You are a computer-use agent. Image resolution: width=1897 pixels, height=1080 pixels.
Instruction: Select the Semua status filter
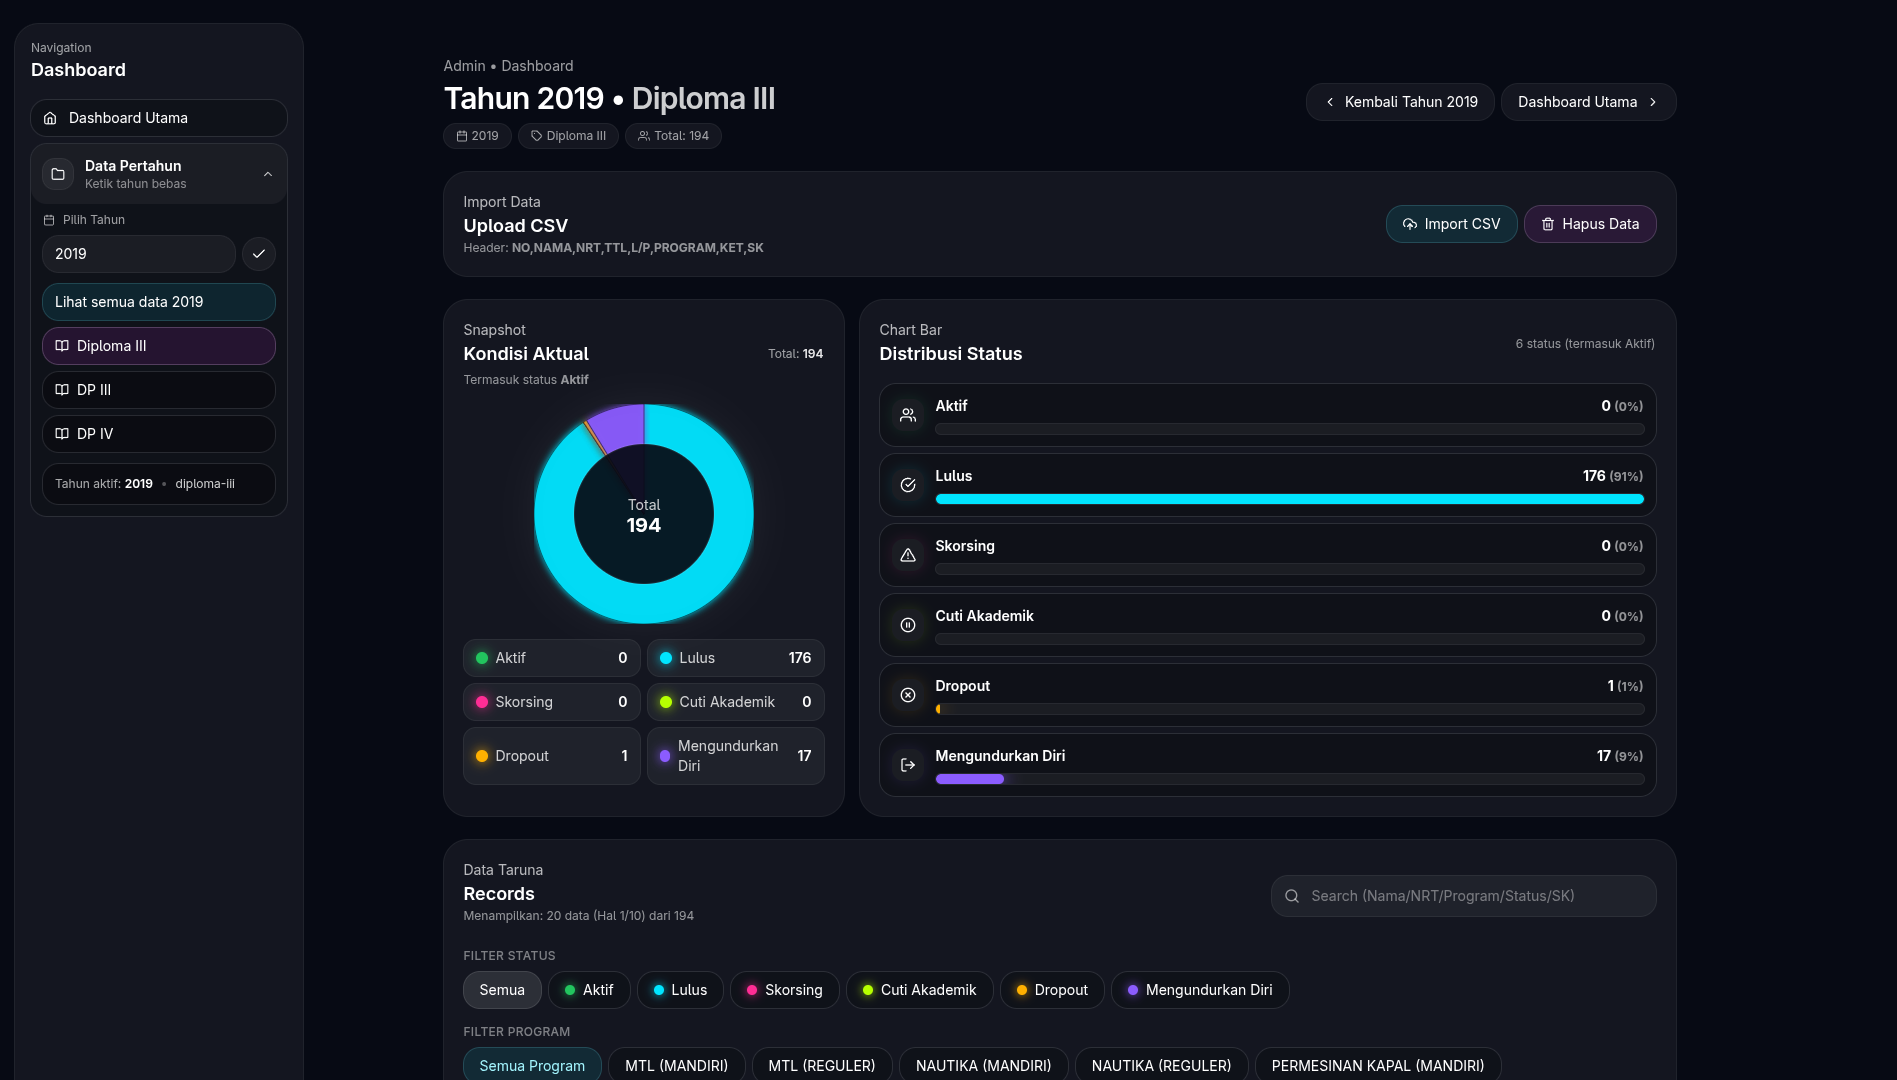click(502, 990)
